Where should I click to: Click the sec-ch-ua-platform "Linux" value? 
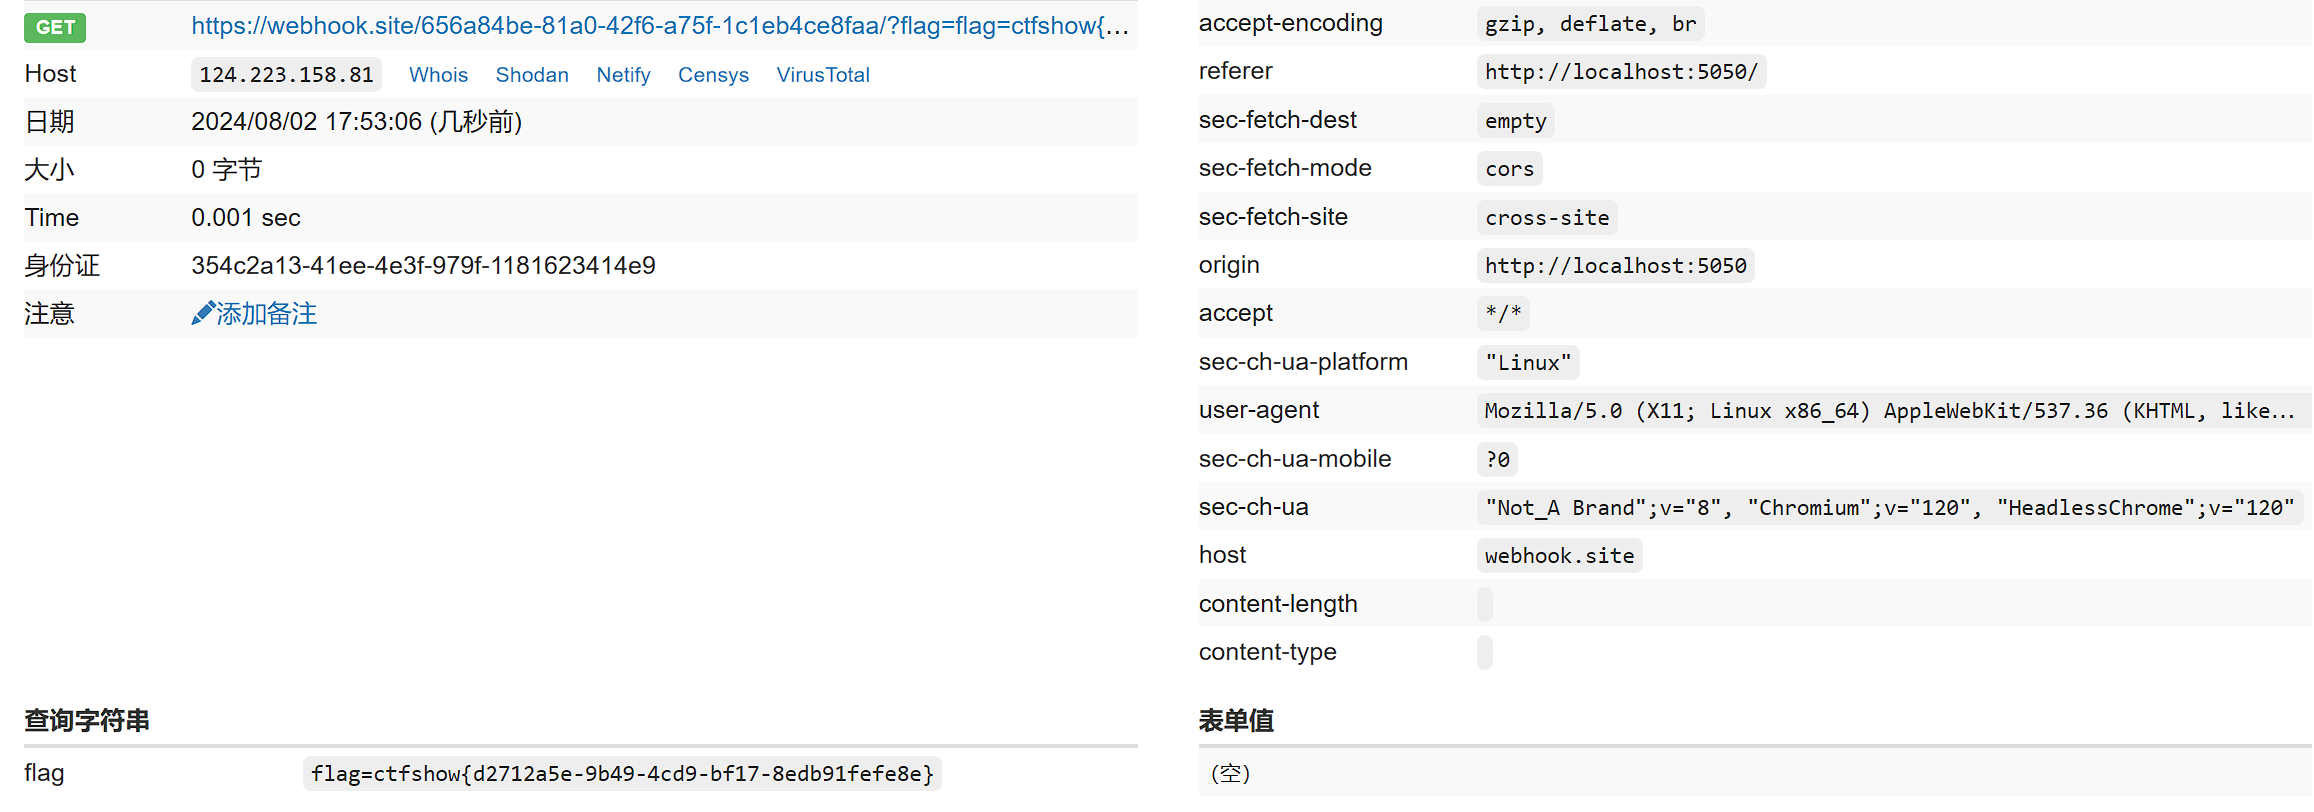[1528, 363]
